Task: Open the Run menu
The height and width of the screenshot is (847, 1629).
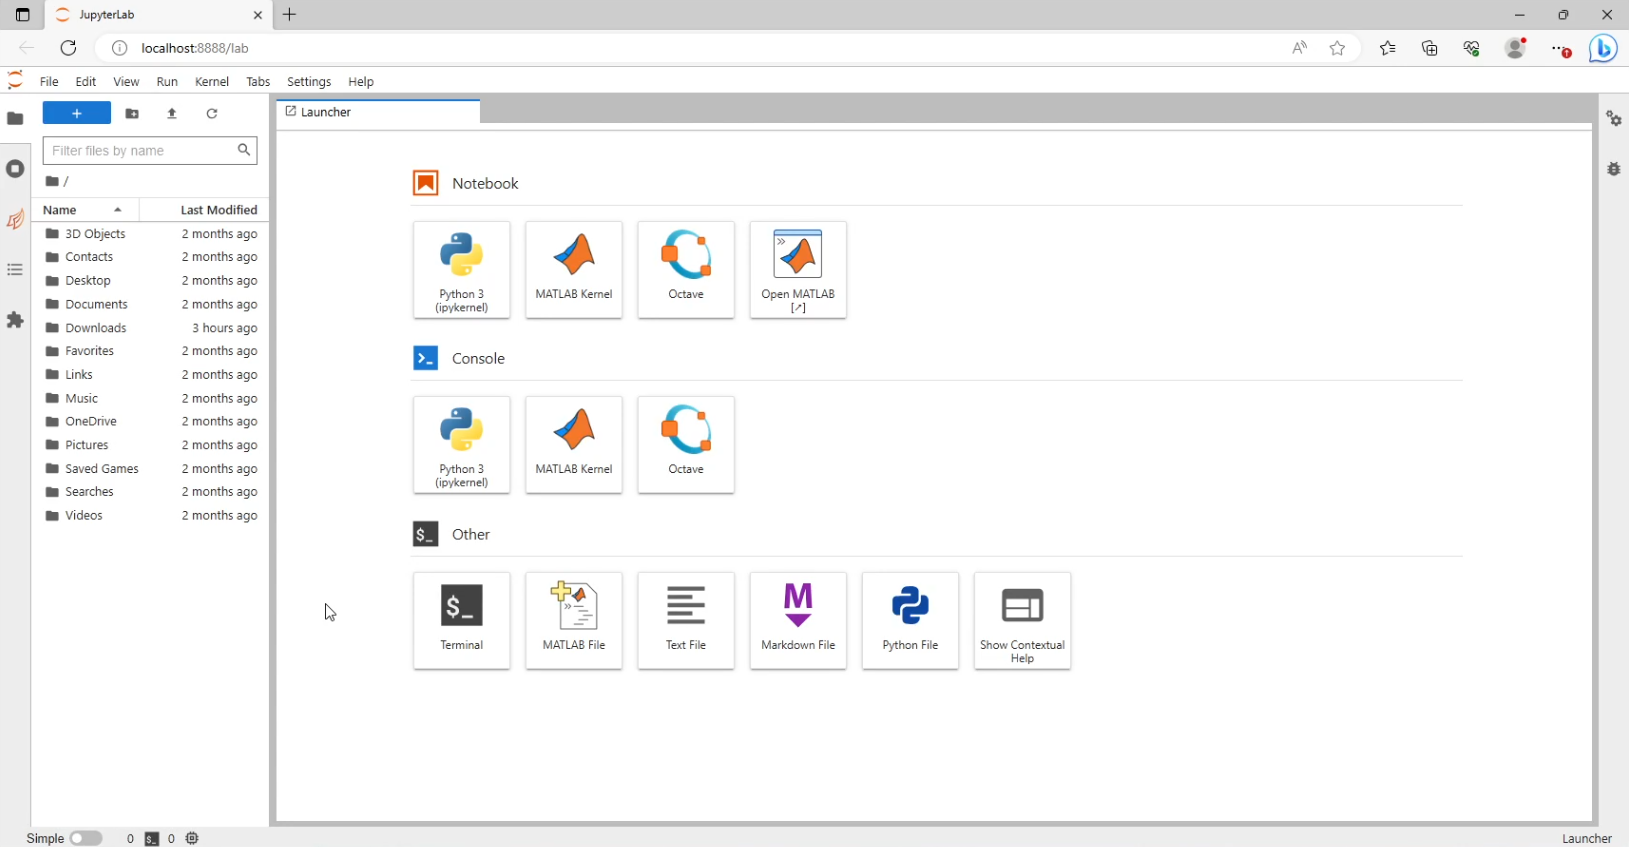Action: point(167,82)
